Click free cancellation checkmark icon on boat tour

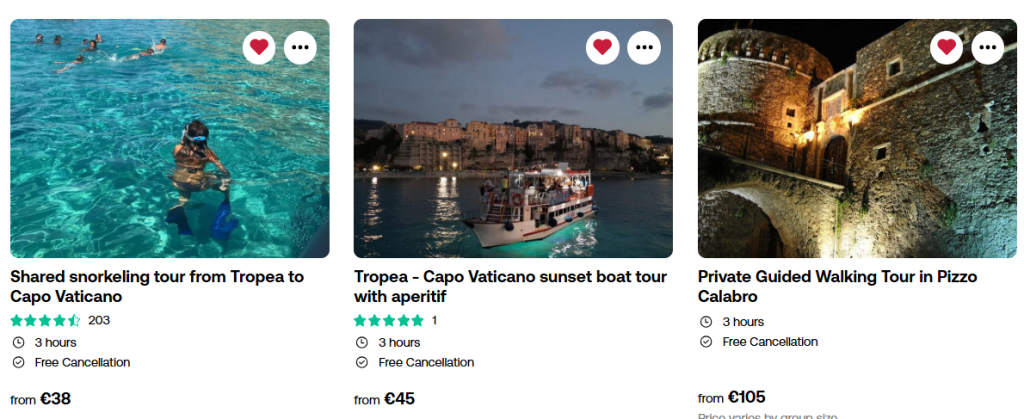[x=362, y=362]
